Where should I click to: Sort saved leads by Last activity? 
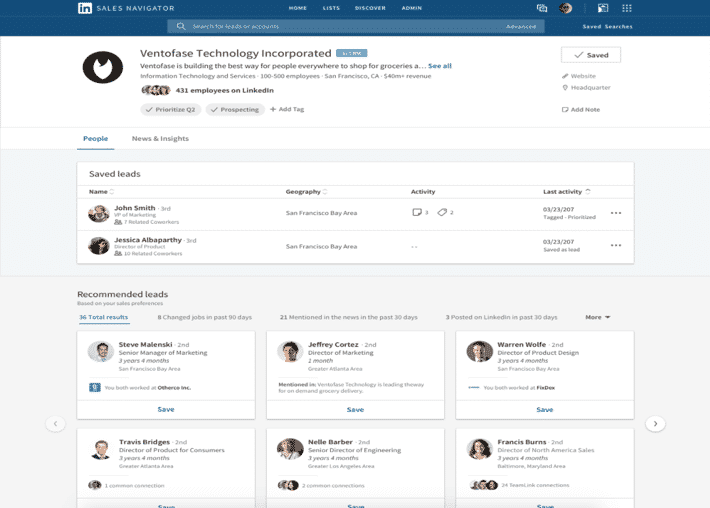(566, 192)
